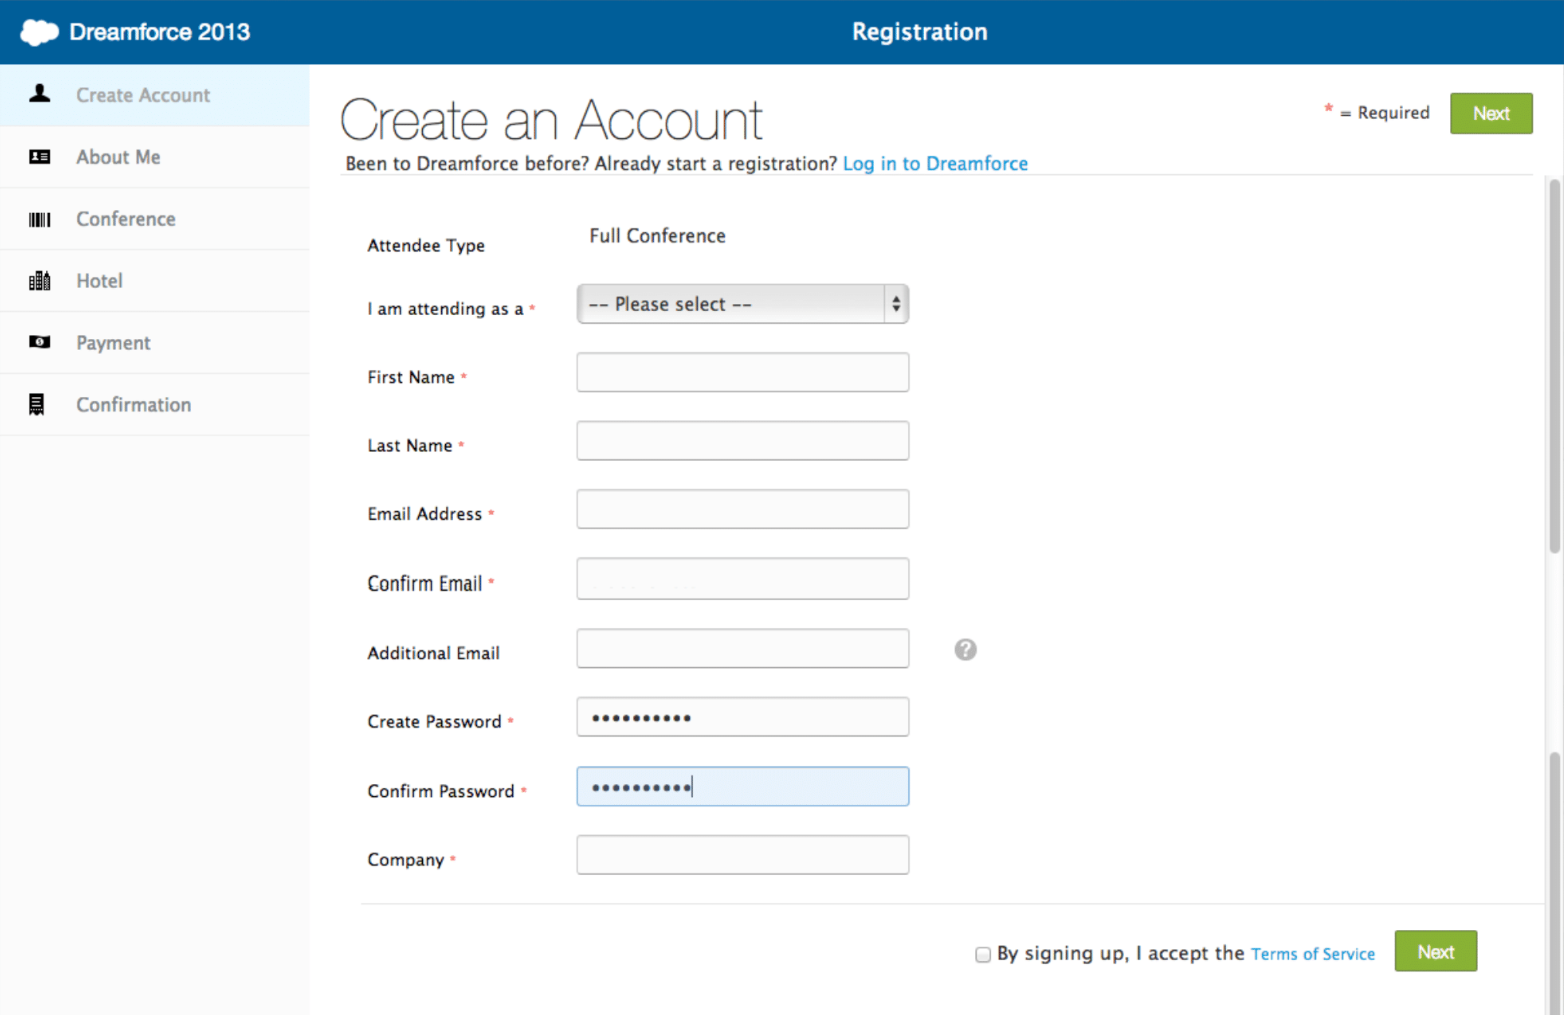
Task: Click the 'Confirm Email' label
Action: pyautogui.click(x=425, y=583)
